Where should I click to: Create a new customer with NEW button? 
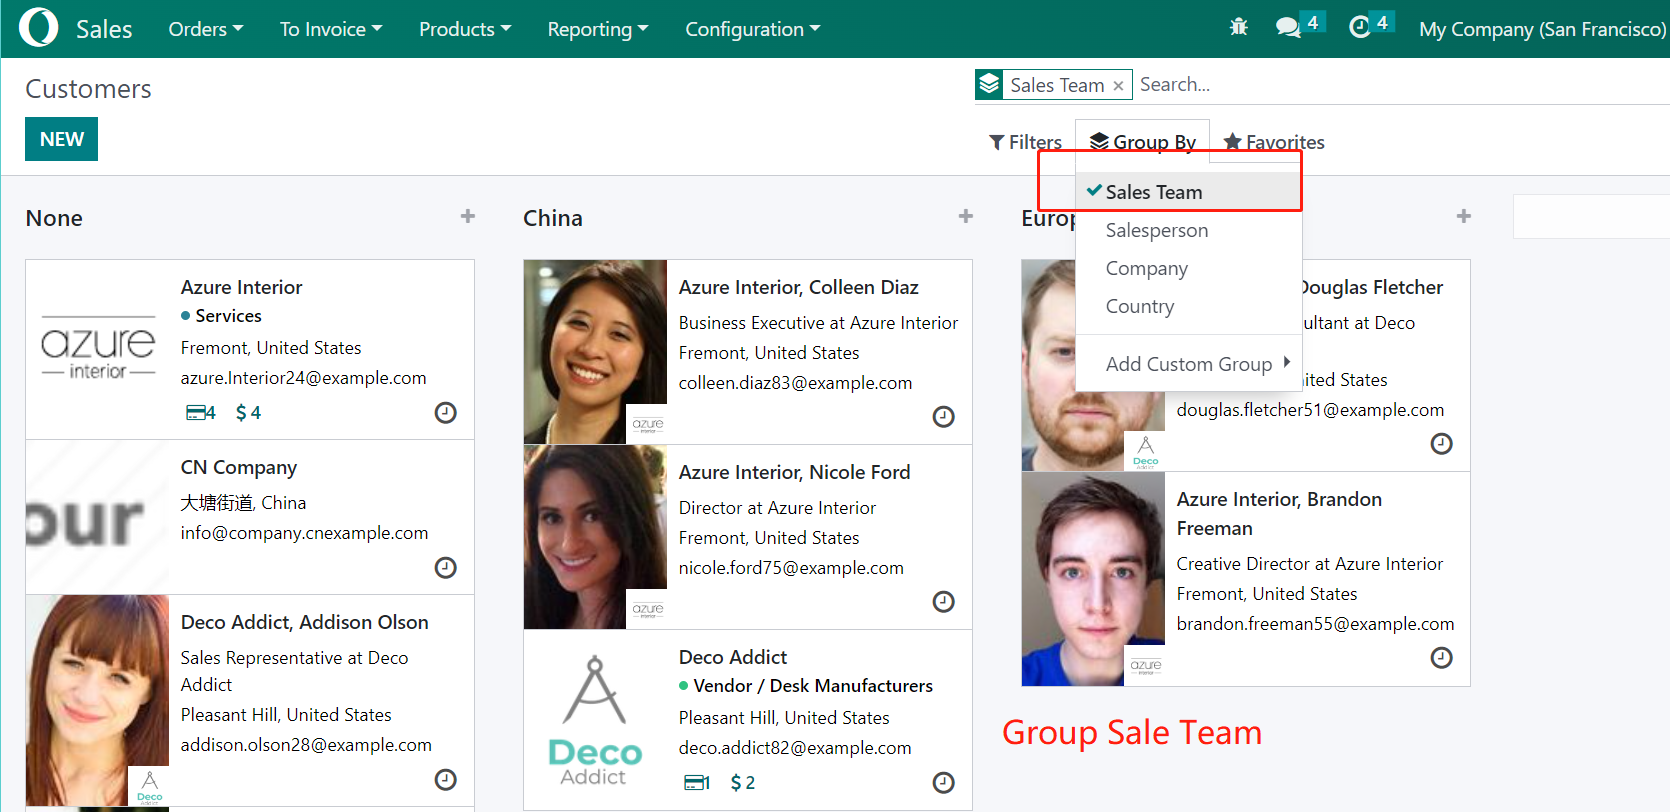[61, 139]
